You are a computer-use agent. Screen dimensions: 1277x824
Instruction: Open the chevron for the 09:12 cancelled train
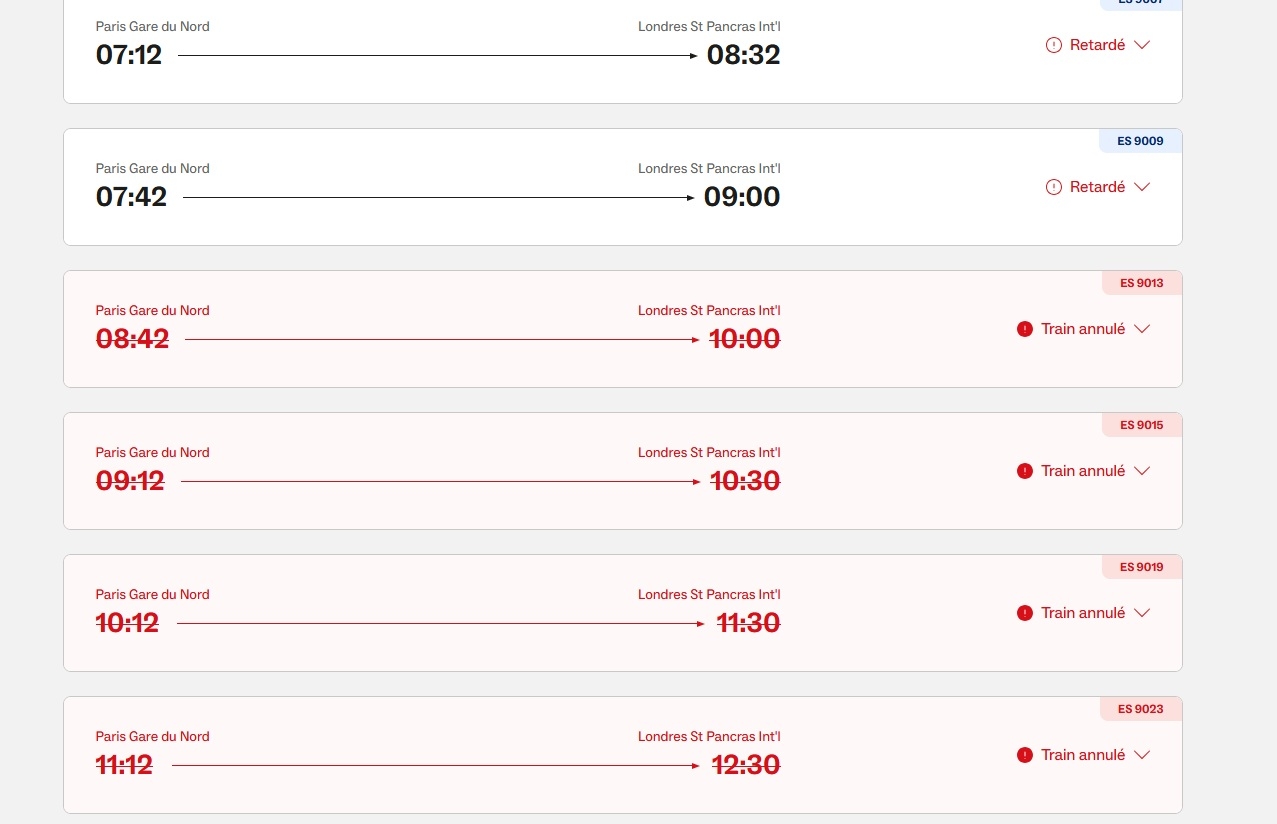click(1143, 471)
